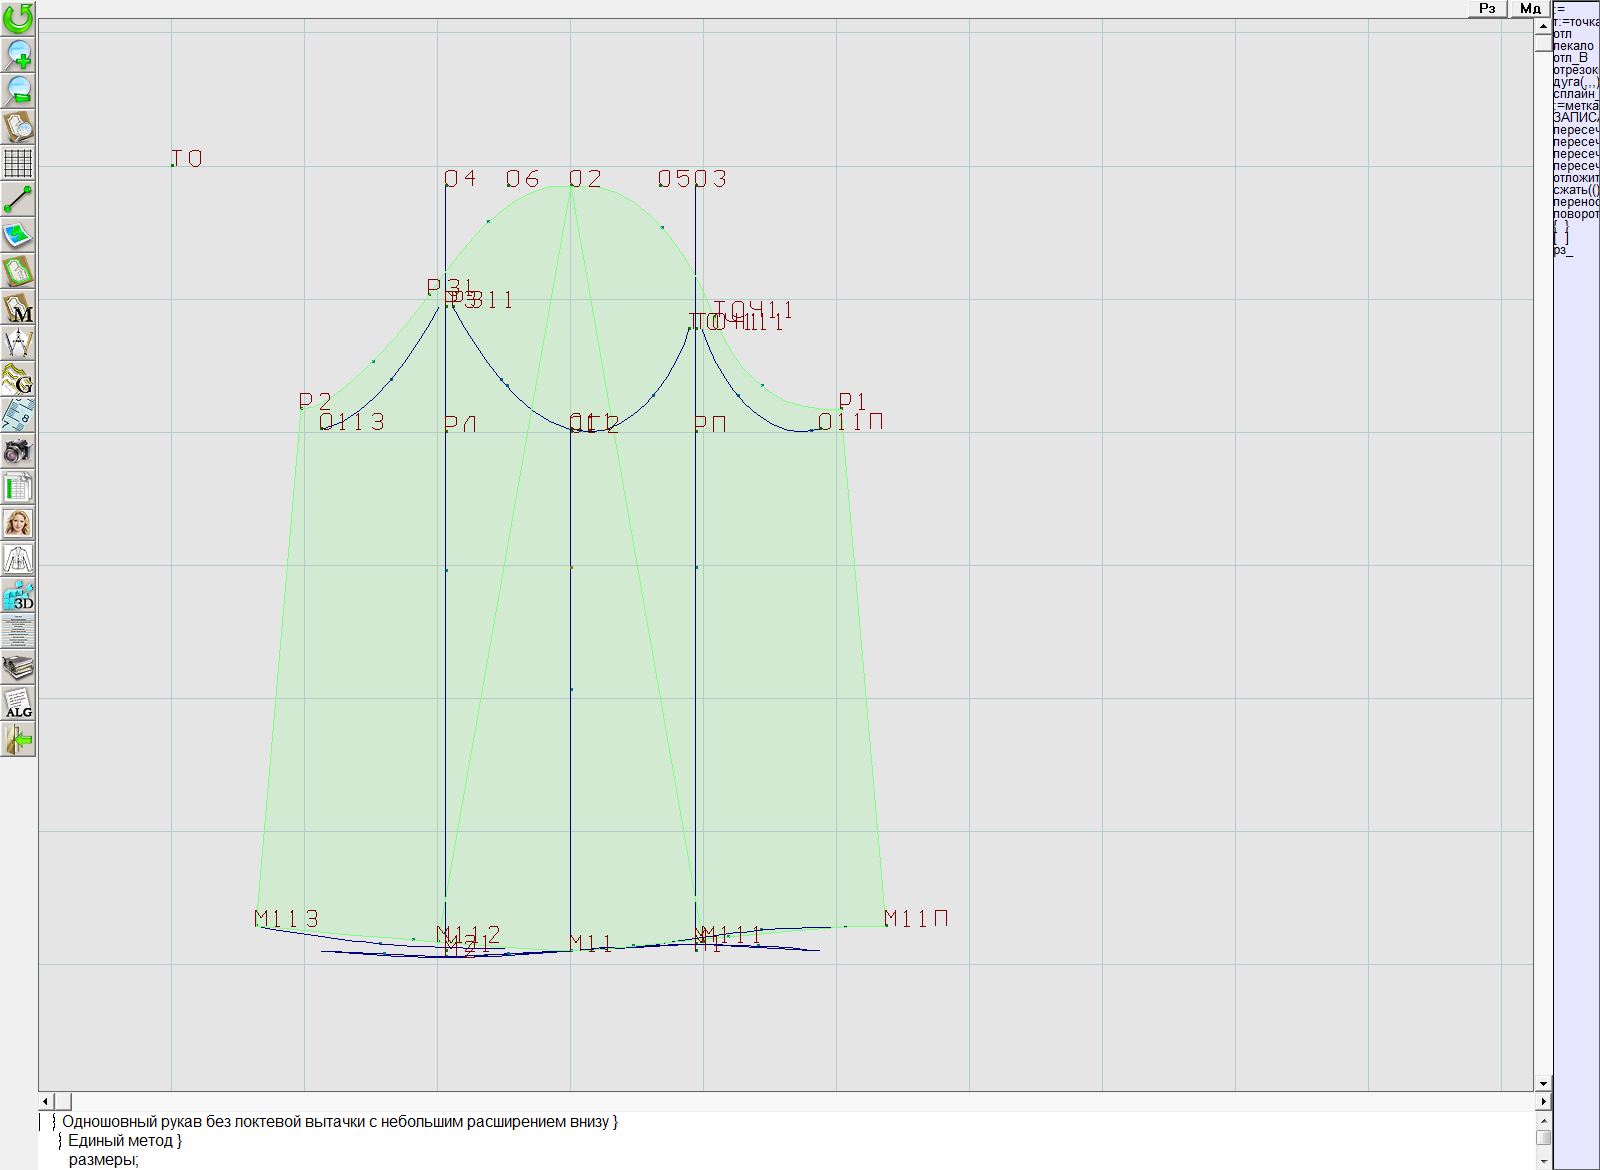The width and height of the screenshot is (1600, 1170).
Task: Select 'сплайн' in the operator list
Action: [1575, 94]
